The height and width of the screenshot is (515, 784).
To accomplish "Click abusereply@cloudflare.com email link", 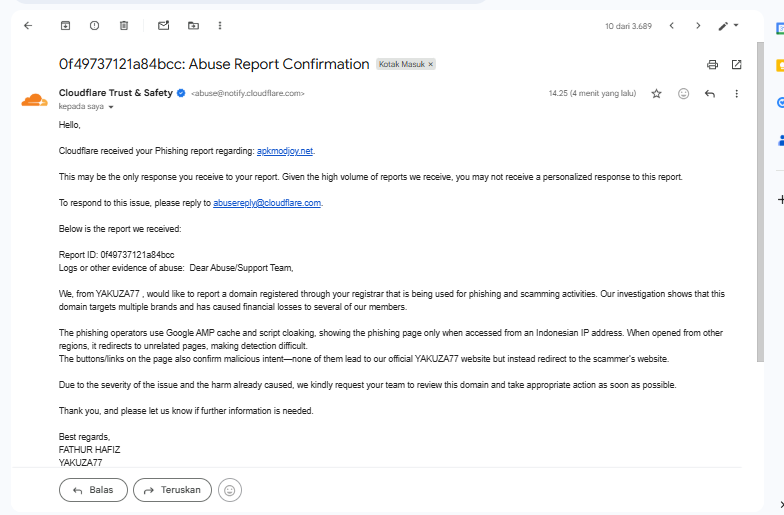I will tap(267, 203).
